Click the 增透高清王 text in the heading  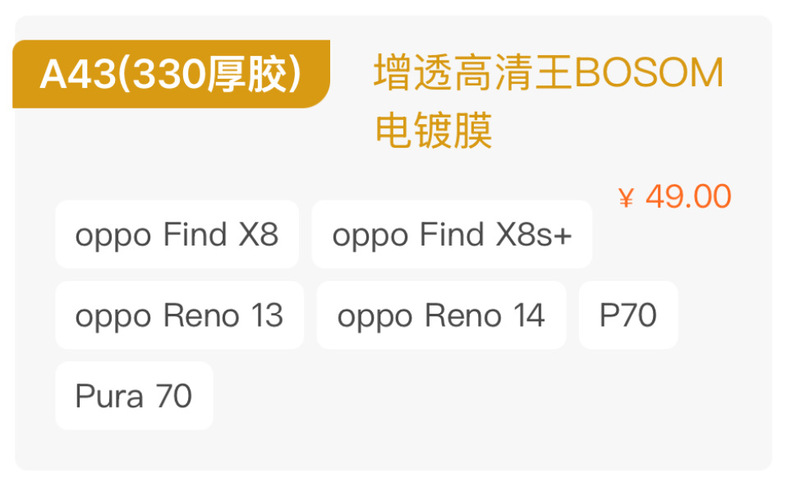(473, 73)
